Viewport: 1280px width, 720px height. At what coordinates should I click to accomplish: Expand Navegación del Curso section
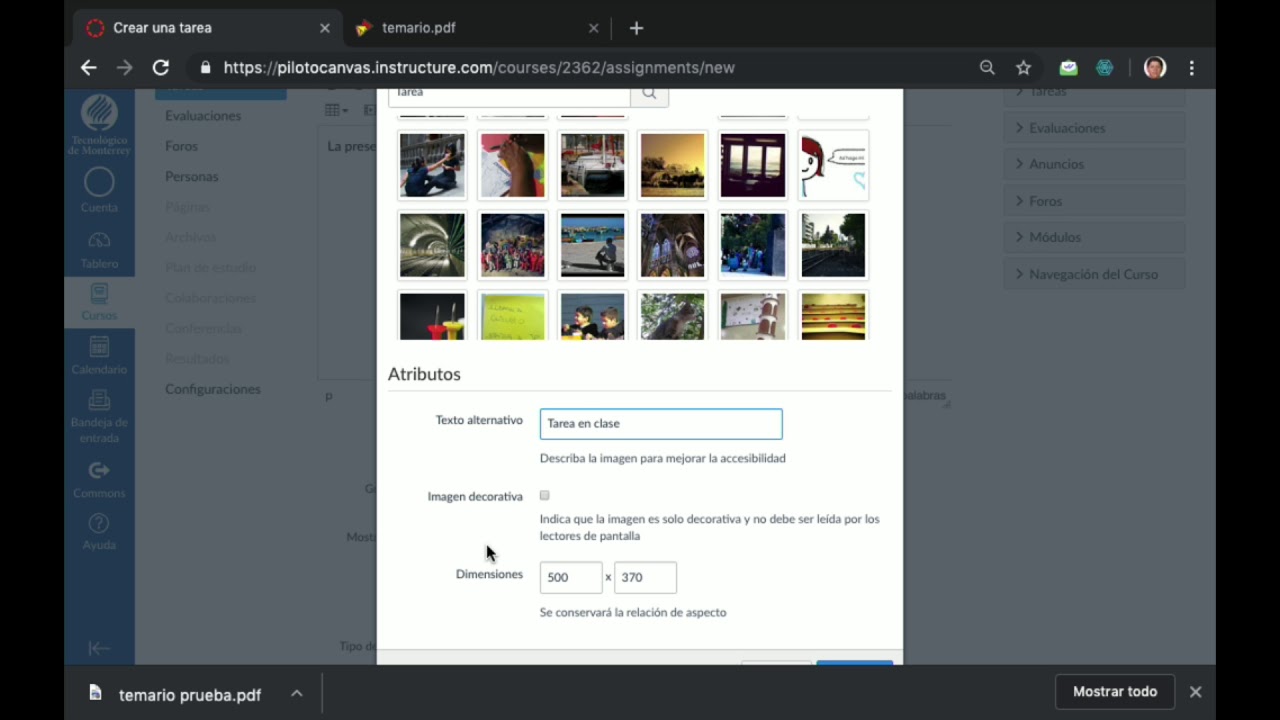pos(1094,274)
